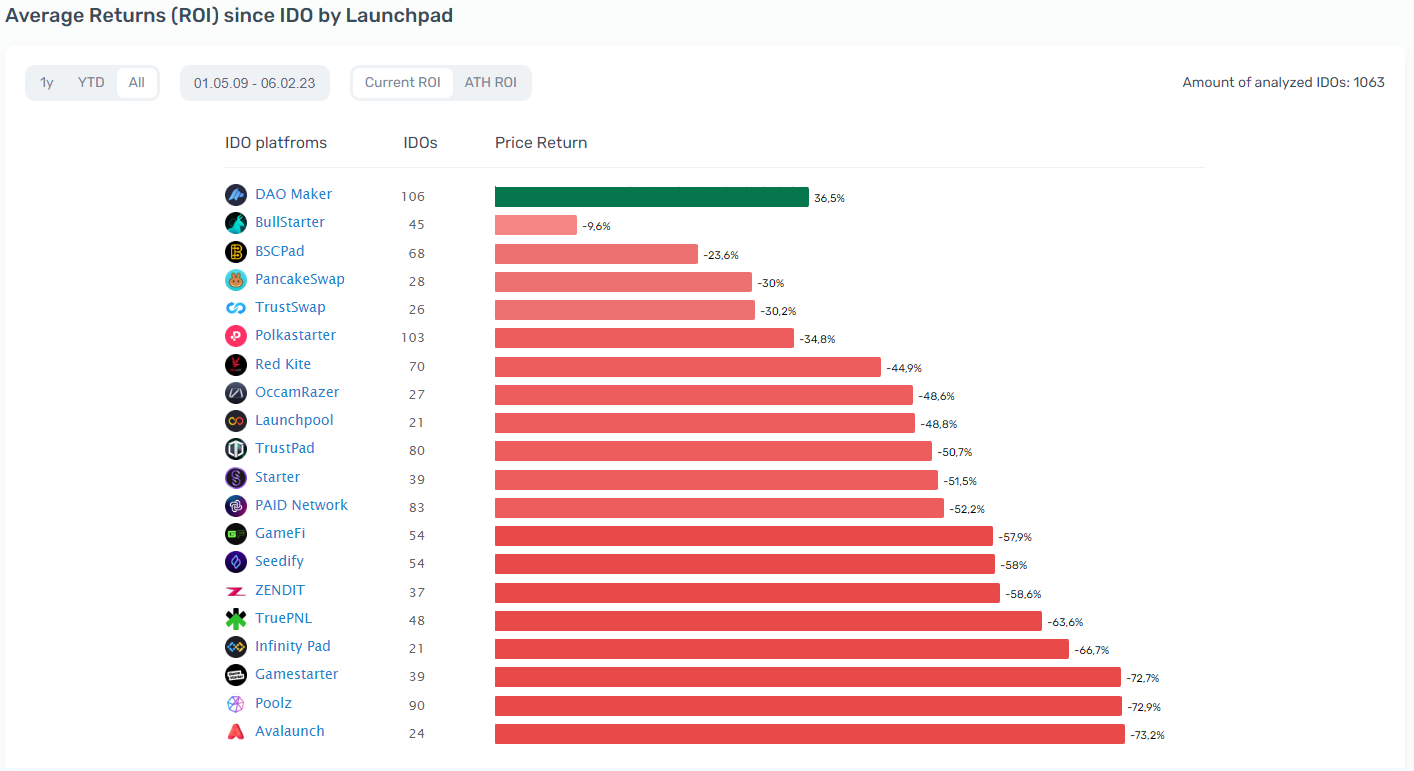This screenshot has width=1414, height=771.
Task: Click the TrustSwap logo icon
Action: pyautogui.click(x=236, y=308)
